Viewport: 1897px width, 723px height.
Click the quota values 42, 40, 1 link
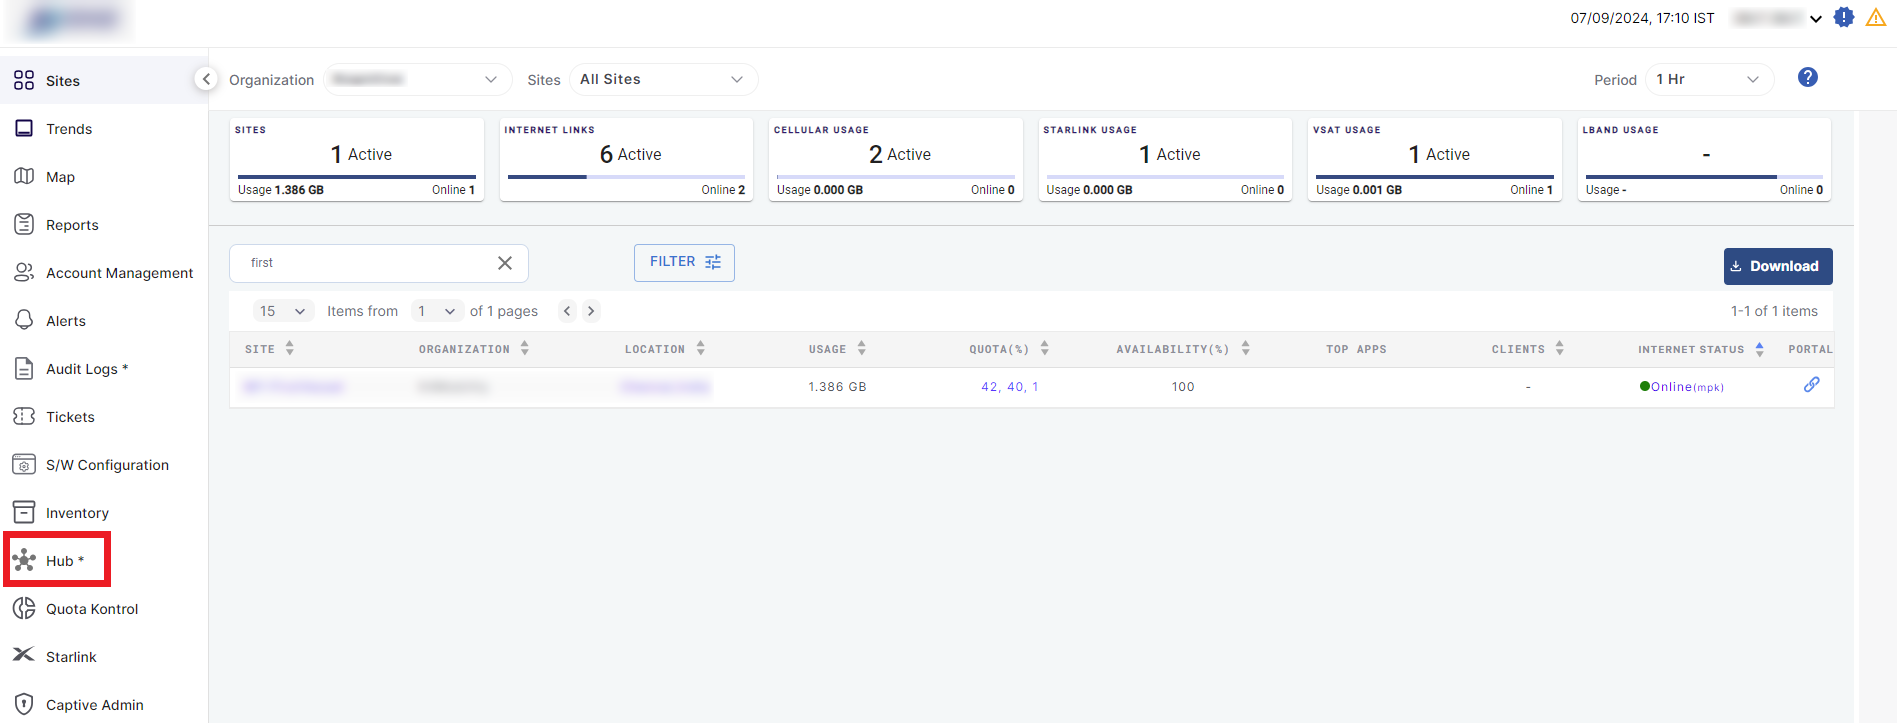point(1009,387)
